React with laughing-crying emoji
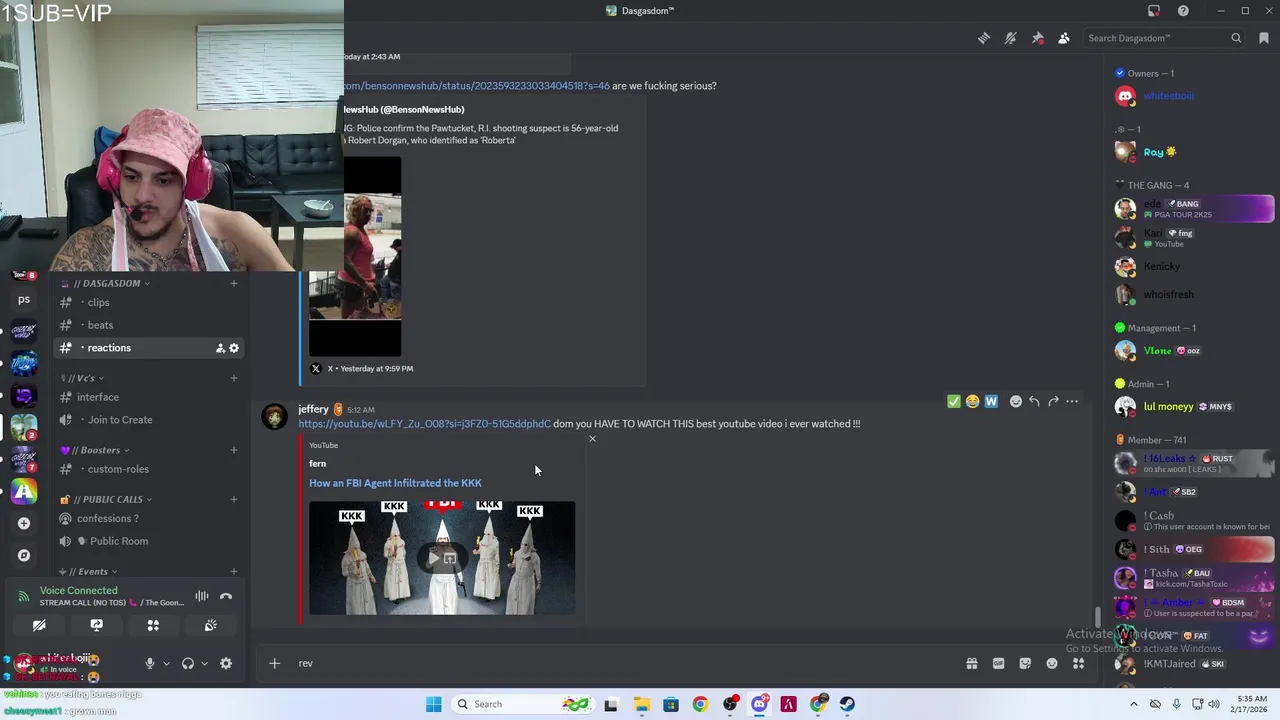This screenshot has width=1280, height=720. click(x=972, y=402)
